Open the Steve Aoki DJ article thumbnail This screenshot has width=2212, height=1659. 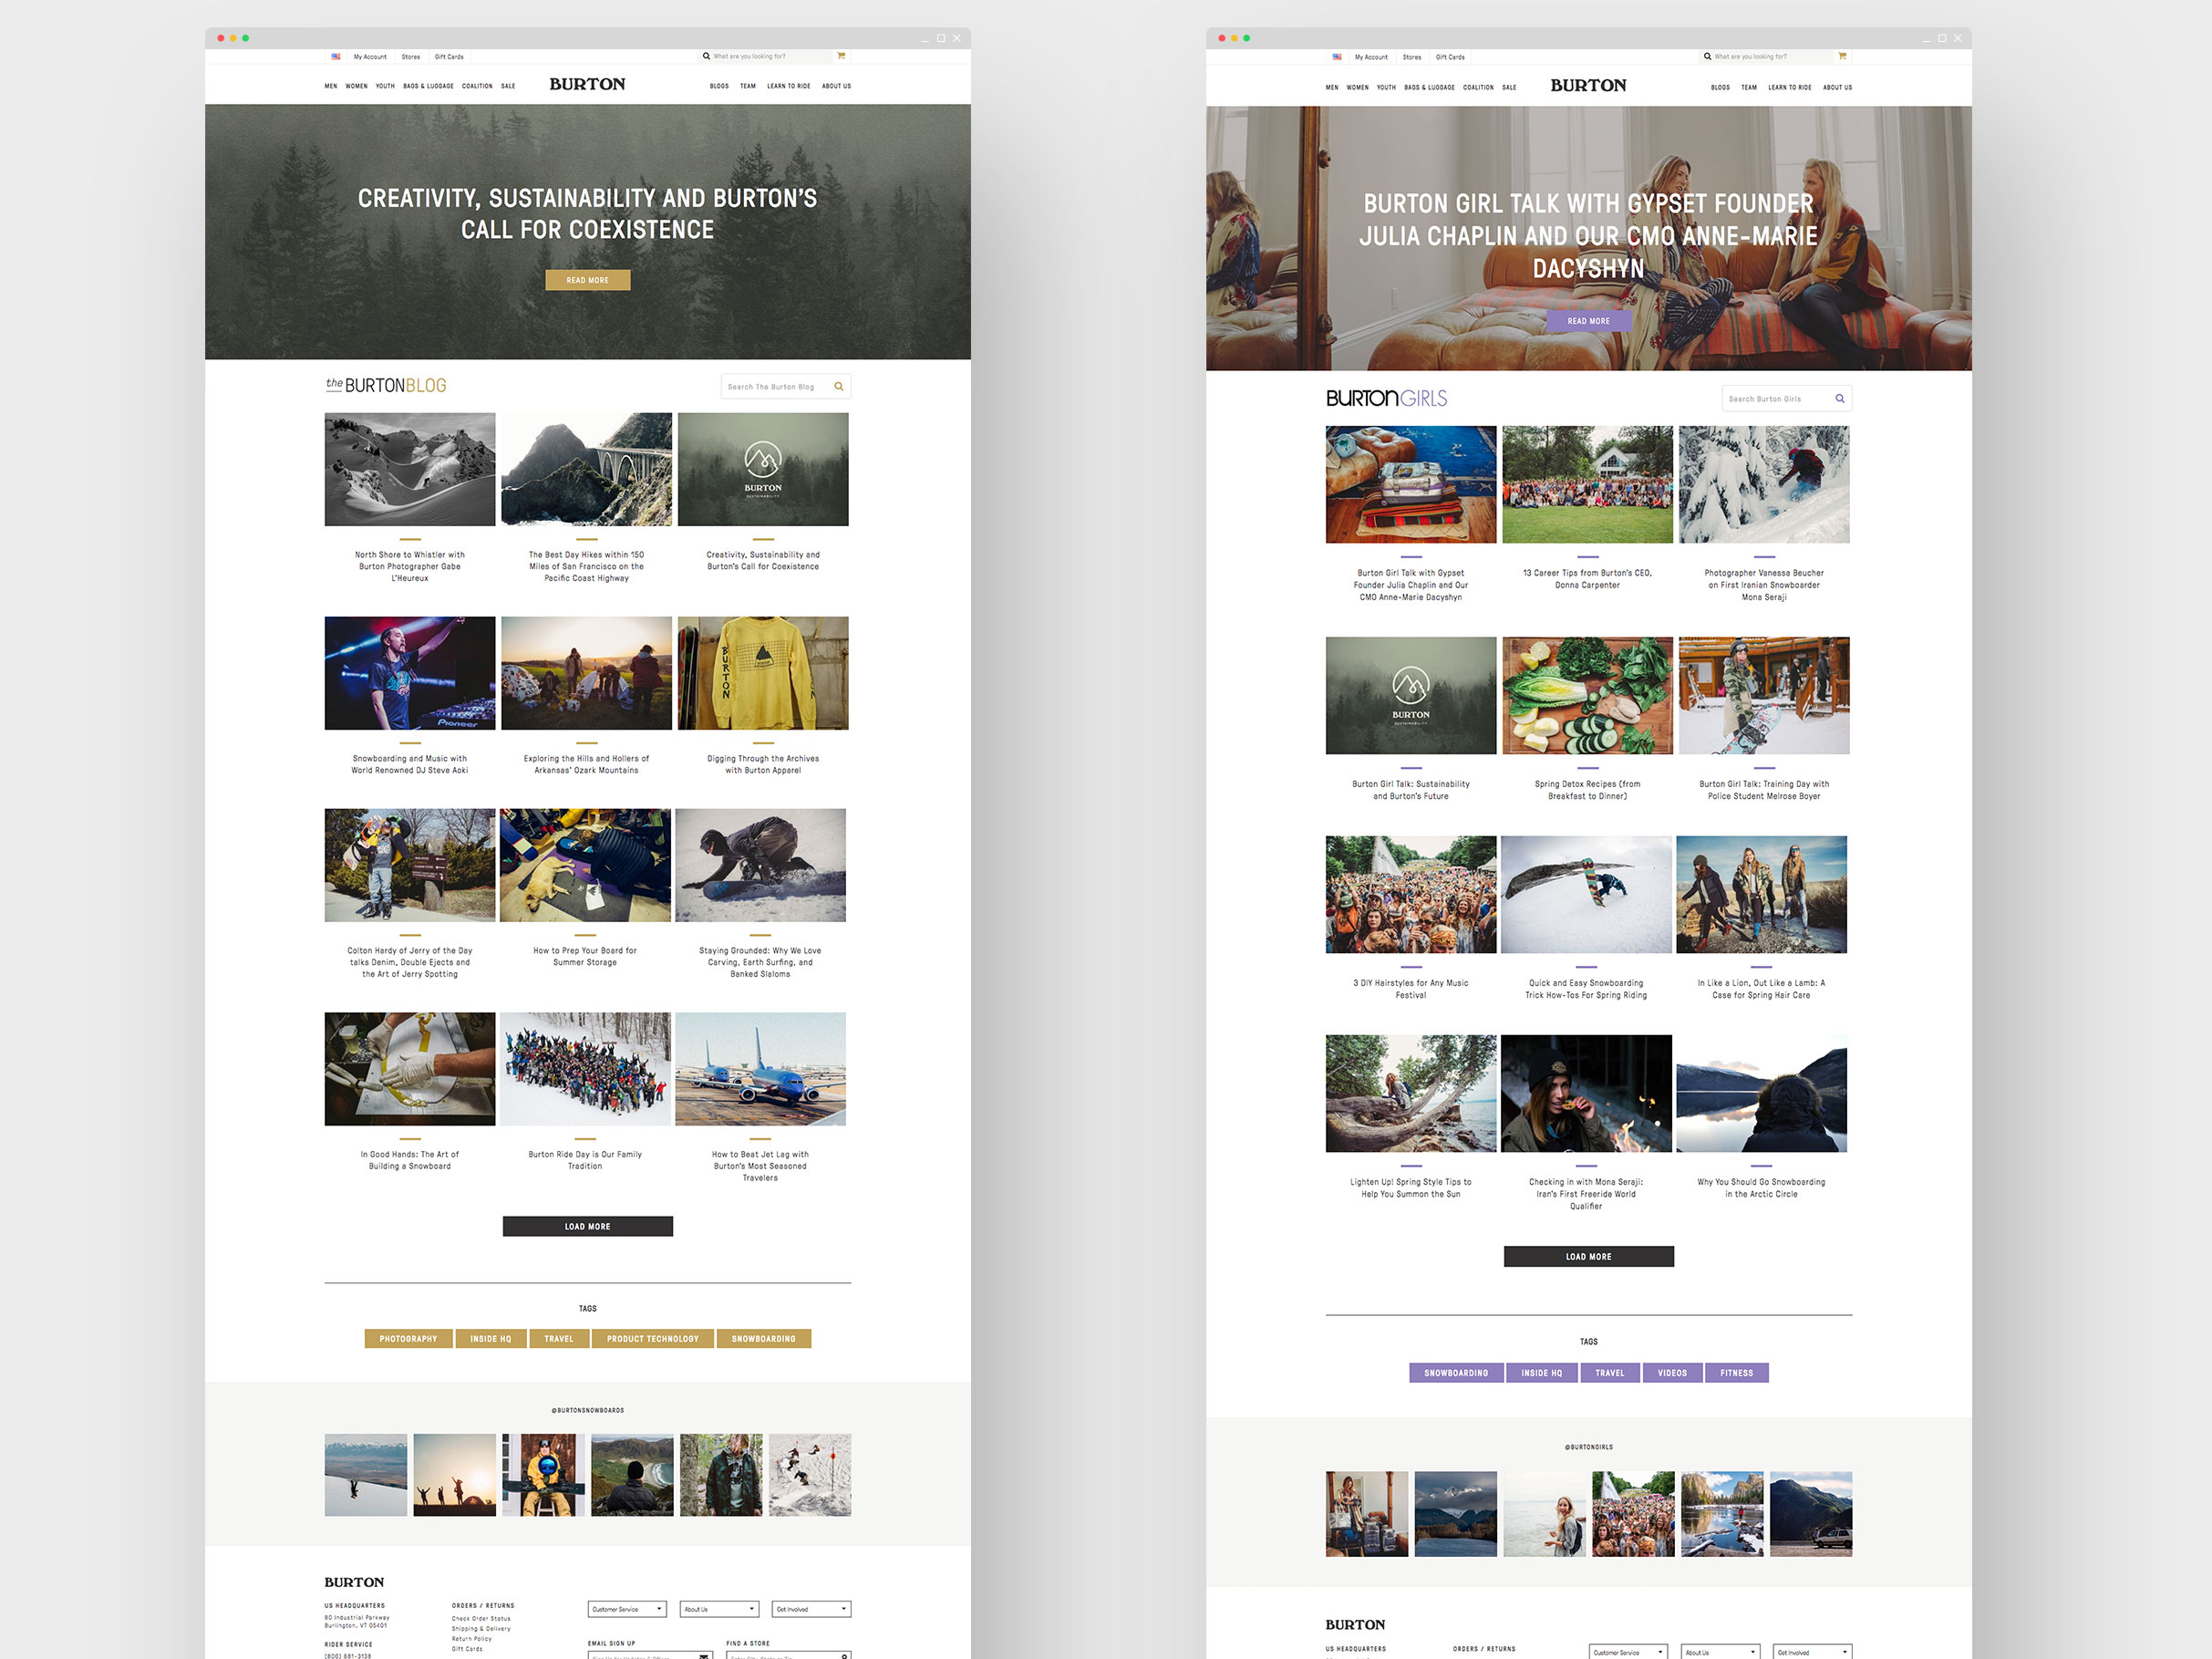click(x=410, y=673)
